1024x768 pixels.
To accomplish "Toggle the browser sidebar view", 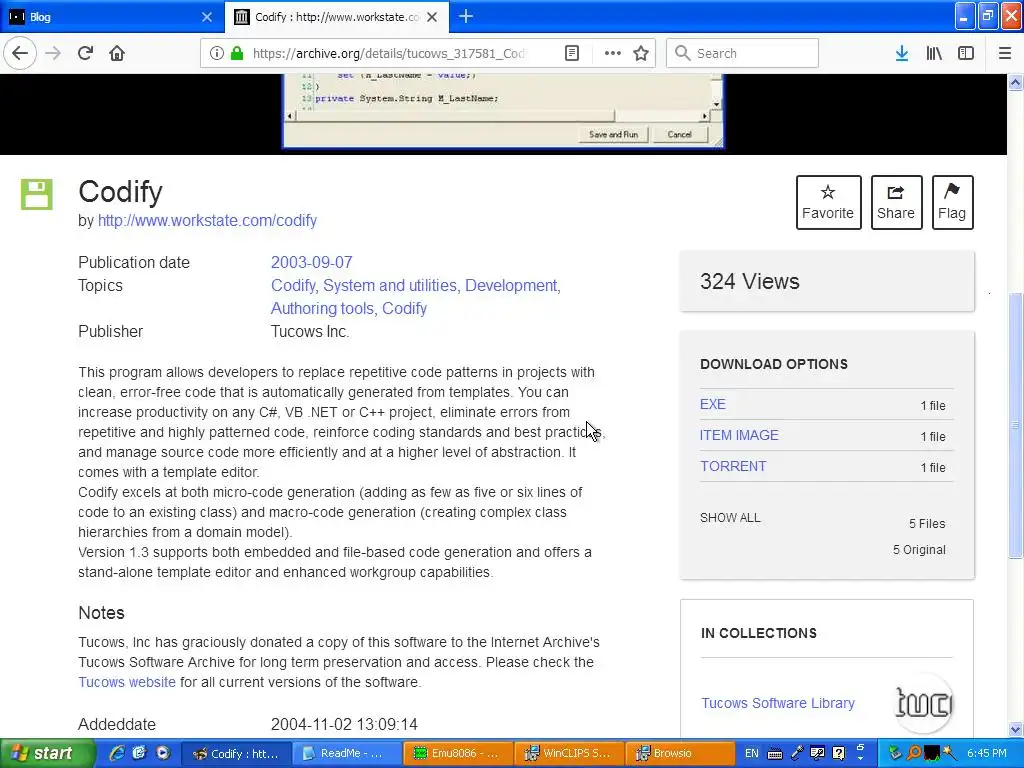I will coord(966,53).
